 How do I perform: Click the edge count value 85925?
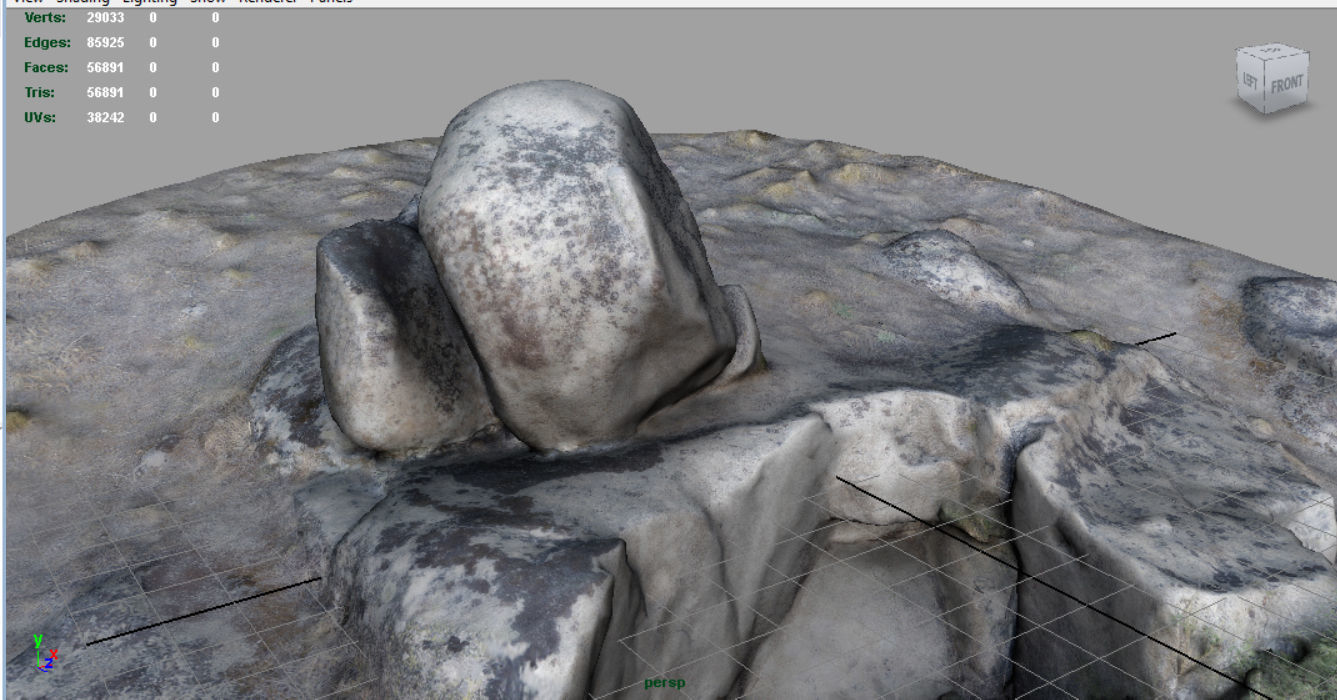tap(105, 43)
